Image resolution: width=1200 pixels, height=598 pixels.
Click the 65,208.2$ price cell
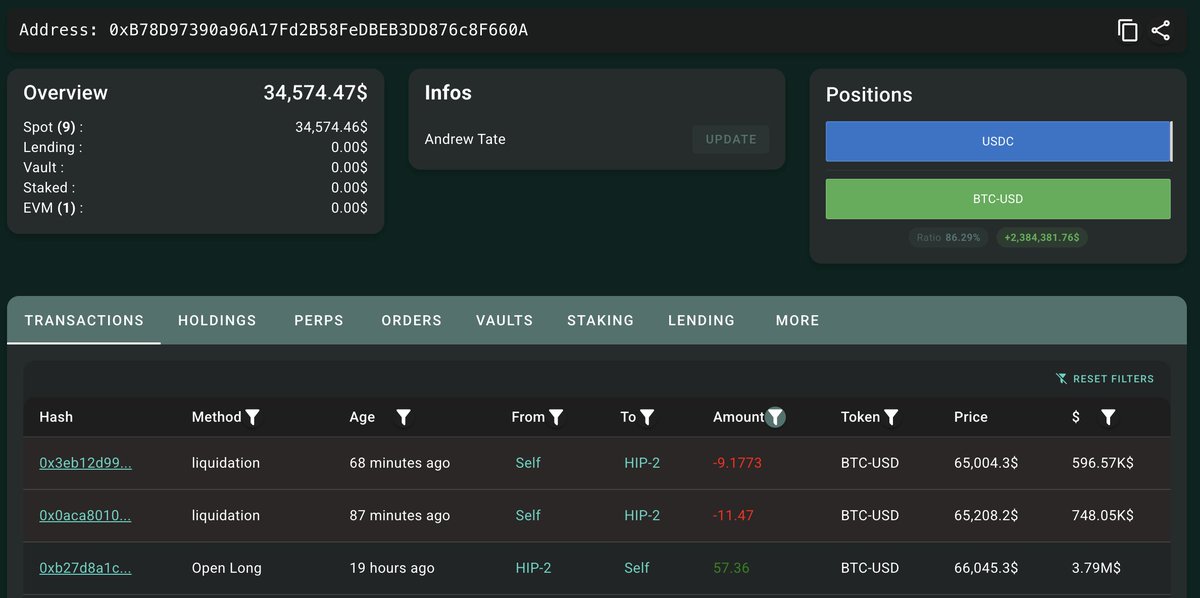(986, 515)
